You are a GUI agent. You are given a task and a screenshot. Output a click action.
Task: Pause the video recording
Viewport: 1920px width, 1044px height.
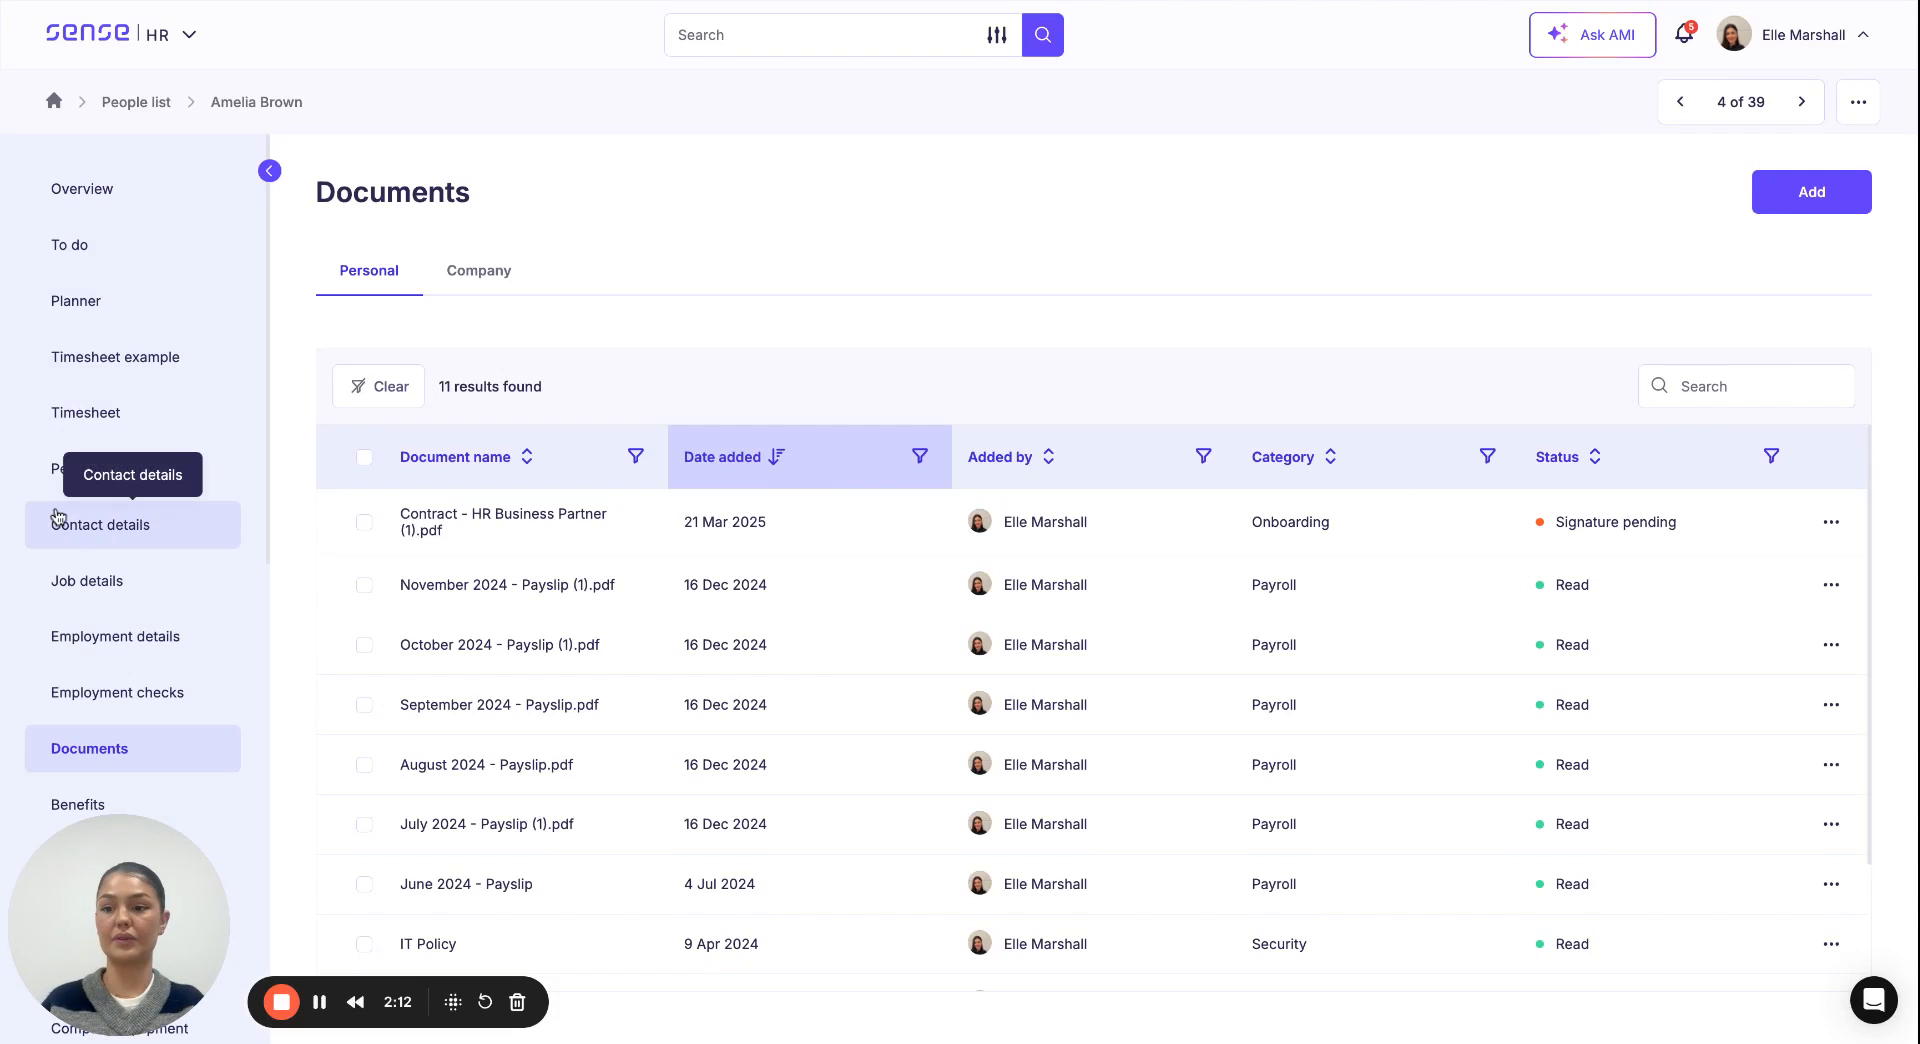tap(319, 1001)
